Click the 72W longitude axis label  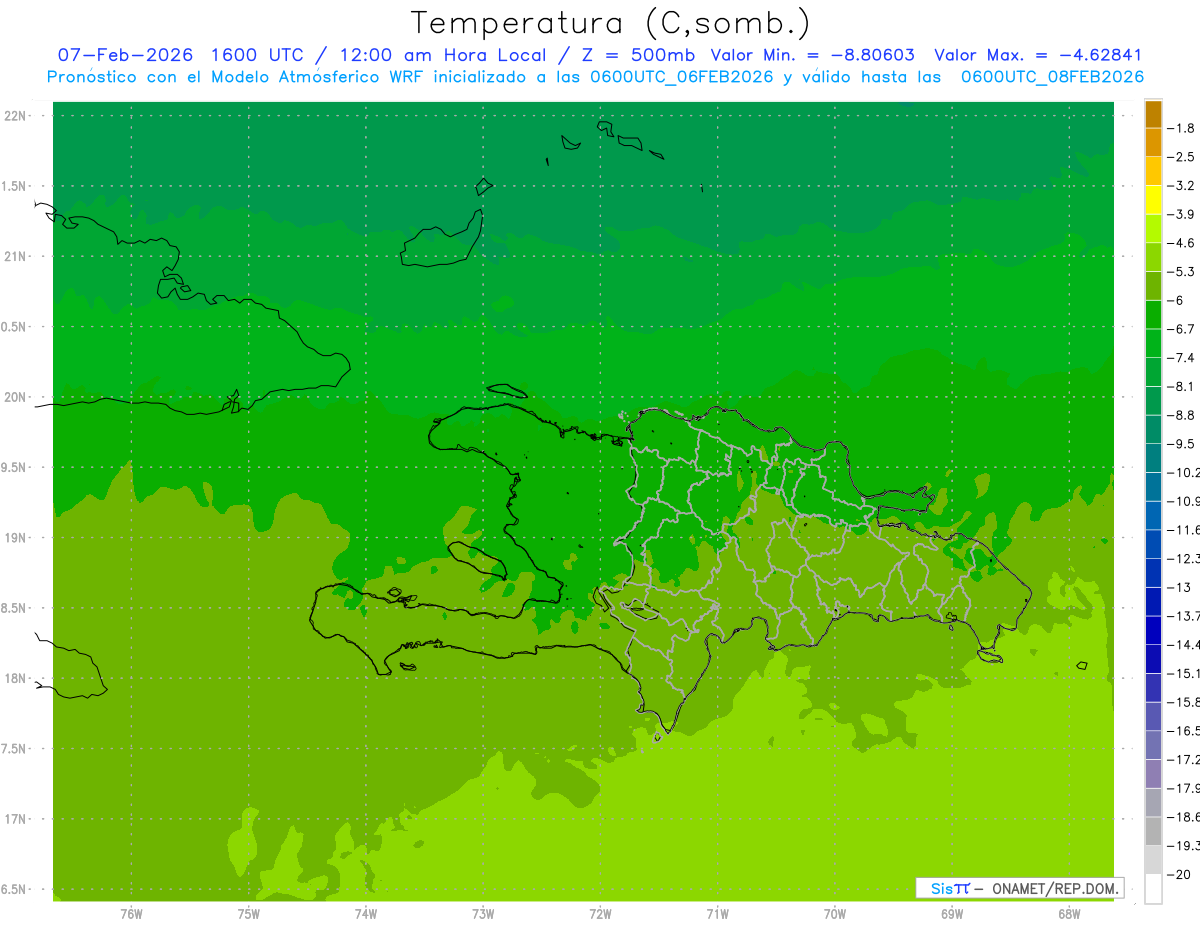pyautogui.click(x=600, y=913)
